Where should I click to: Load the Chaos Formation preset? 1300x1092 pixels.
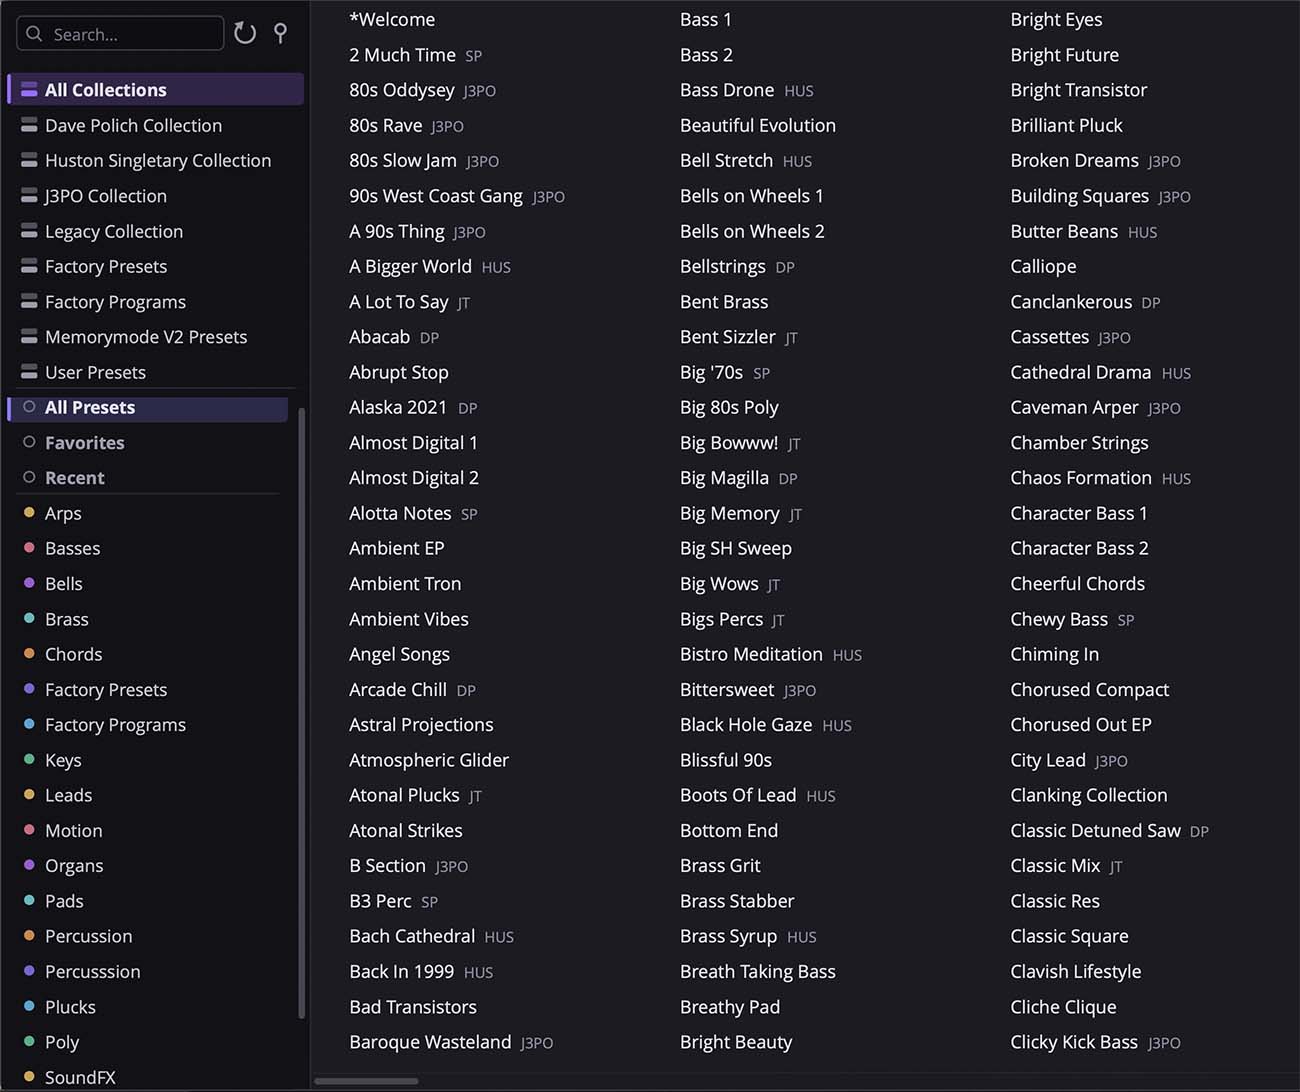[x=1080, y=478]
